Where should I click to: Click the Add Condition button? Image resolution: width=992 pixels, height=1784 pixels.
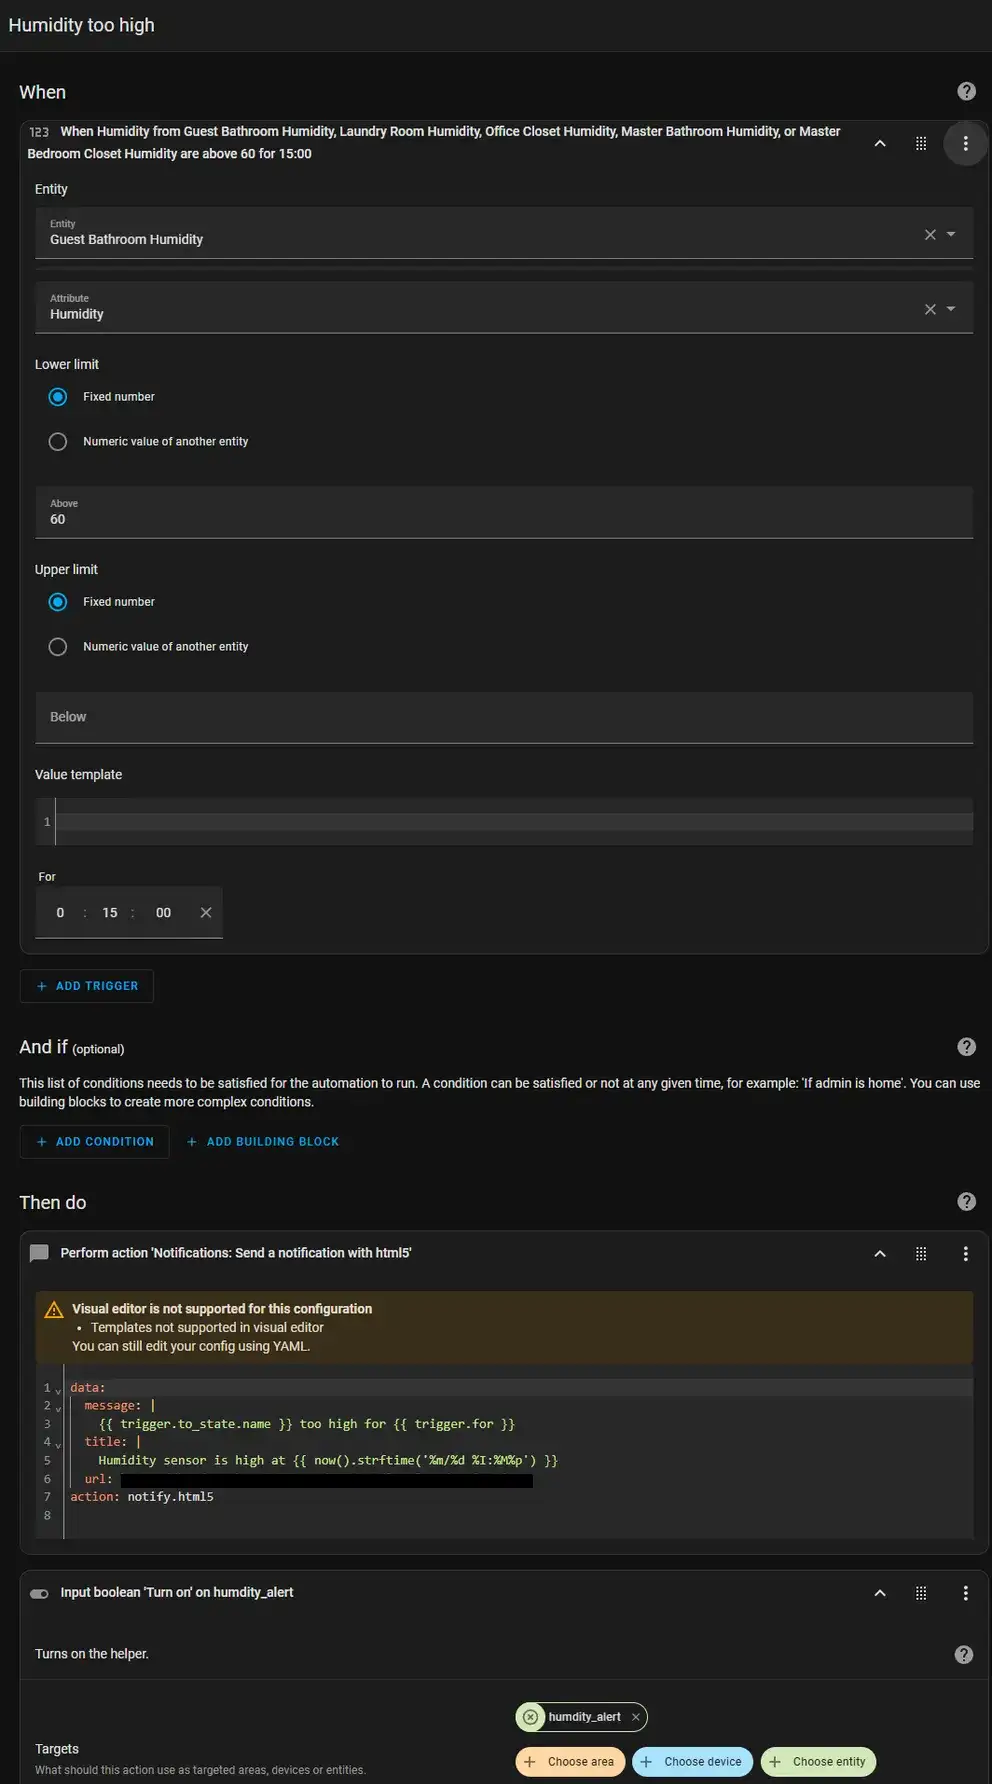95,1141
